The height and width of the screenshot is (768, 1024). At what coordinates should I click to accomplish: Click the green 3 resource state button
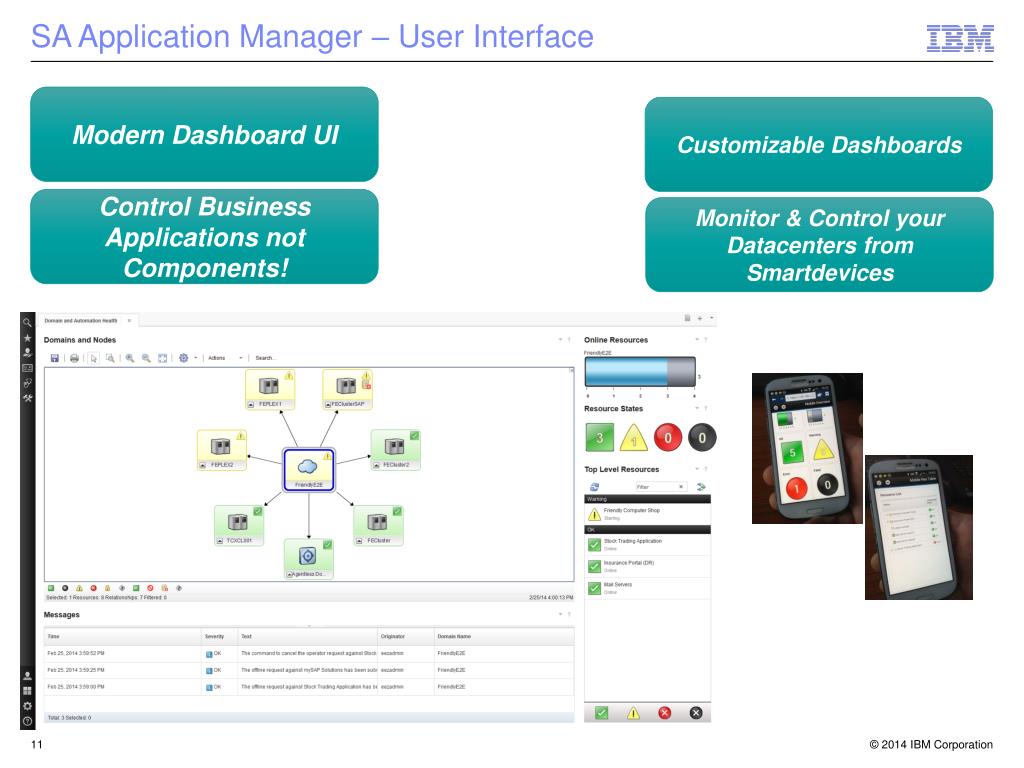[600, 436]
